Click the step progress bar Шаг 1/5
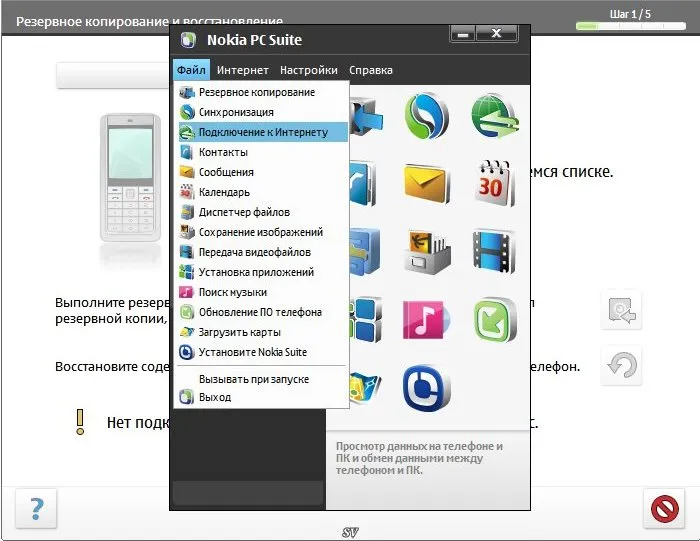Screen dimensions: 700x541 tap(631, 26)
